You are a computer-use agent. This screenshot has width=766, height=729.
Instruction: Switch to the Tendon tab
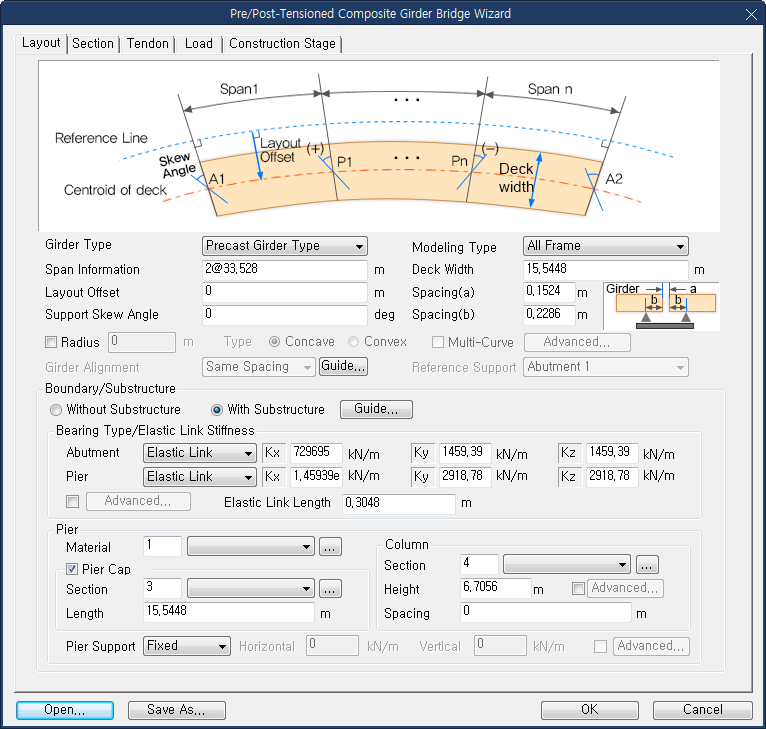[x=147, y=44]
